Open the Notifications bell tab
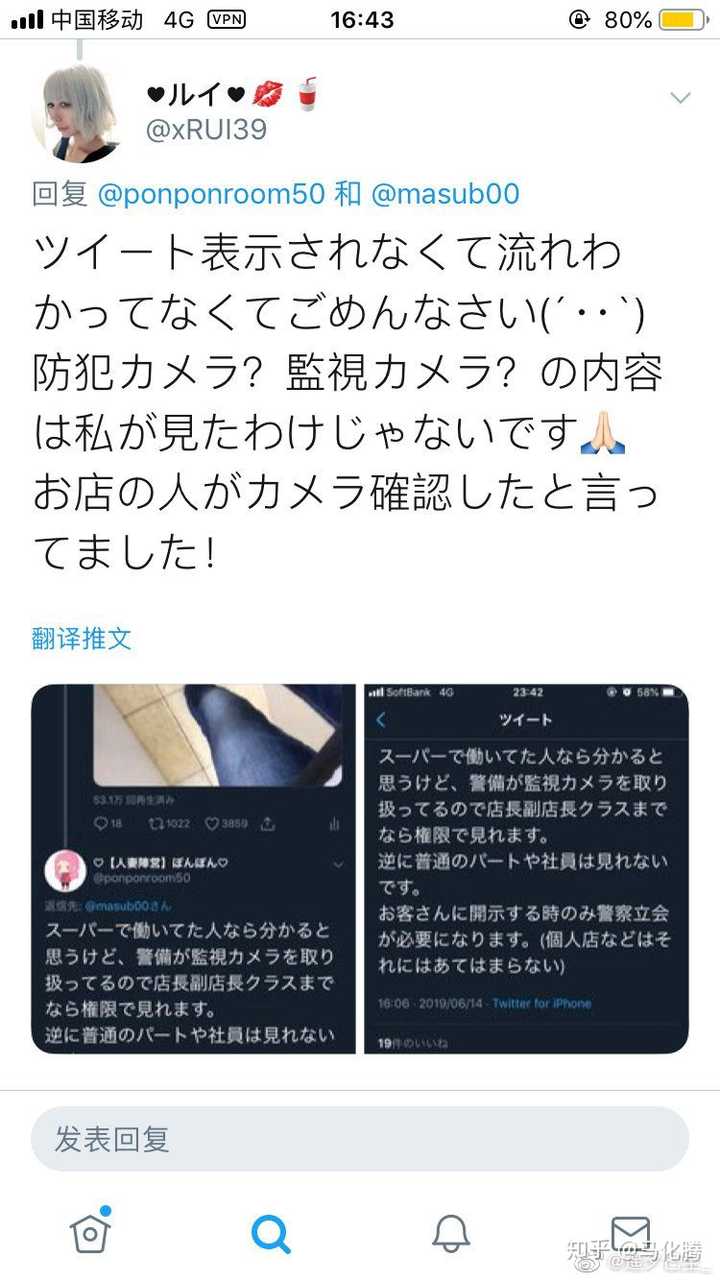720x1281 pixels. 451,1233
